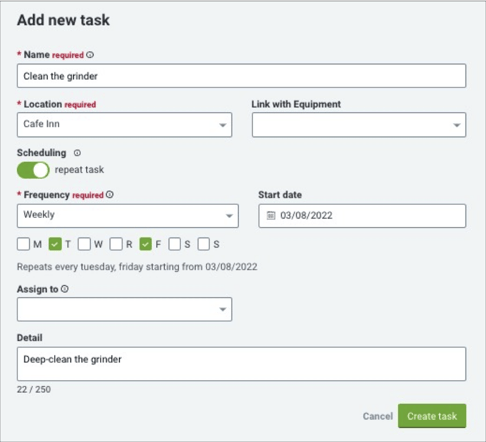Click the info icon beside Scheduling

click(77, 153)
